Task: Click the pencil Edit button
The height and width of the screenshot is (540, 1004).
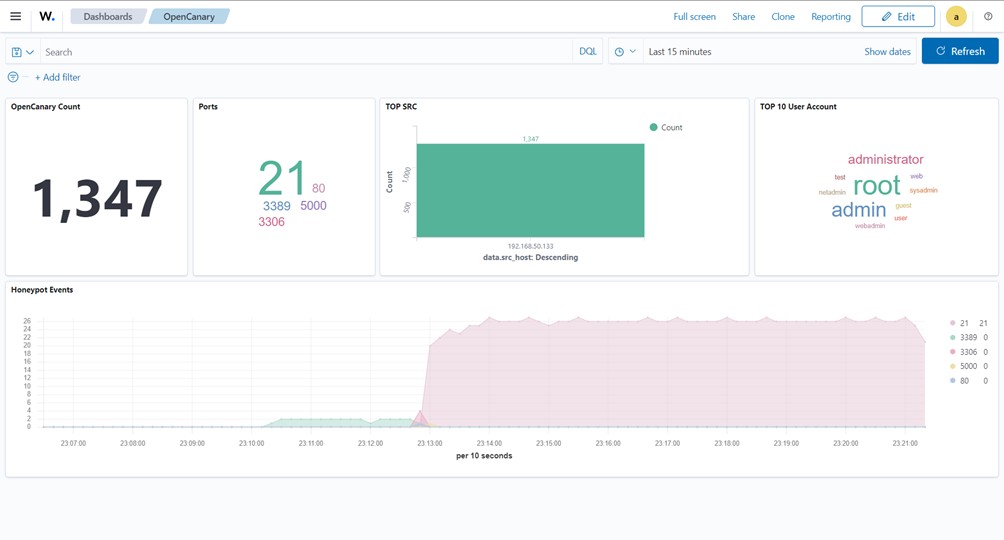Action: 897,16
